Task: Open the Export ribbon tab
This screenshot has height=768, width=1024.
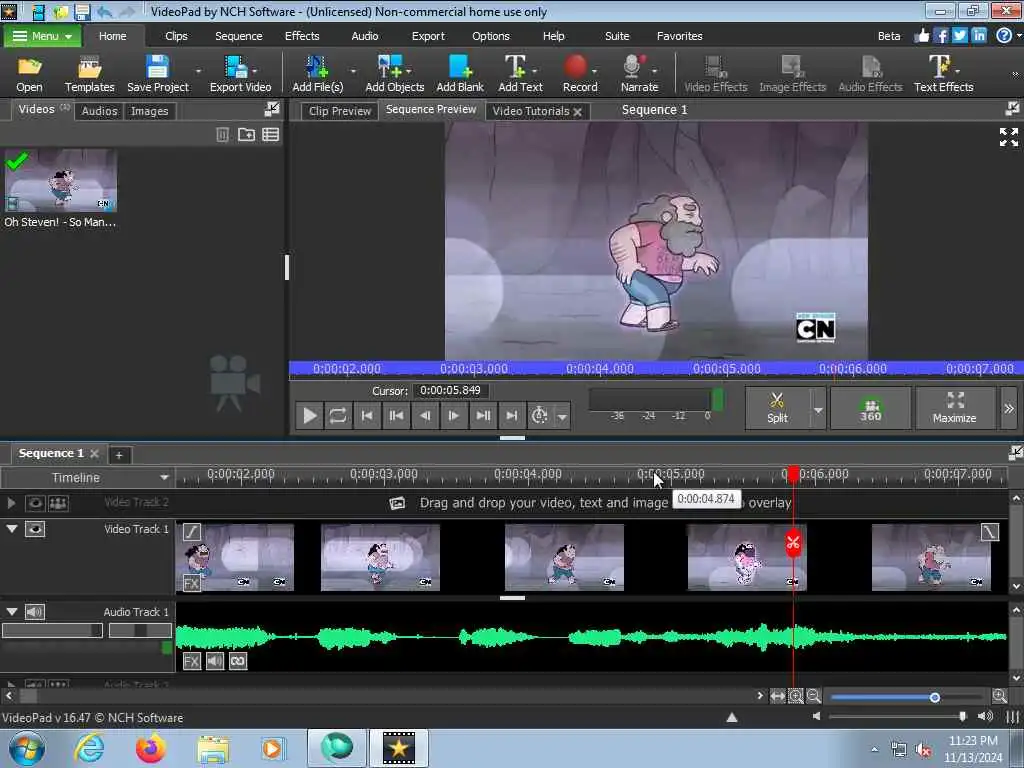Action: click(428, 36)
